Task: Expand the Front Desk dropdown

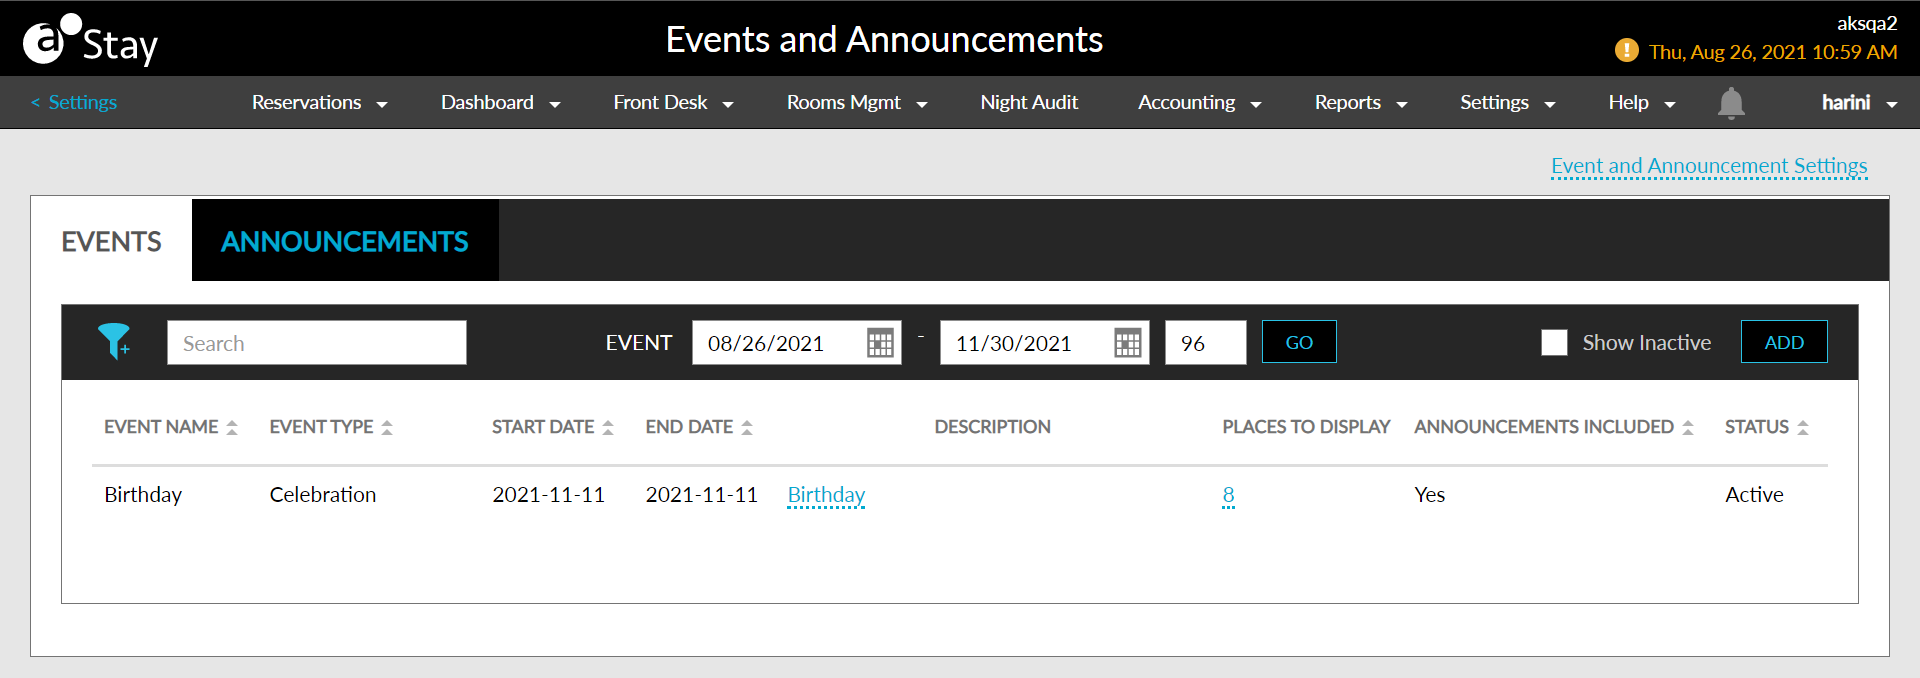Action: click(x=673, y=102)
